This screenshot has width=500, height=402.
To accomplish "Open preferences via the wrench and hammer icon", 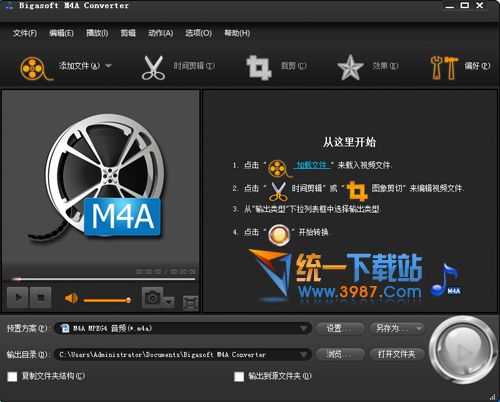I will coord(444,68).
